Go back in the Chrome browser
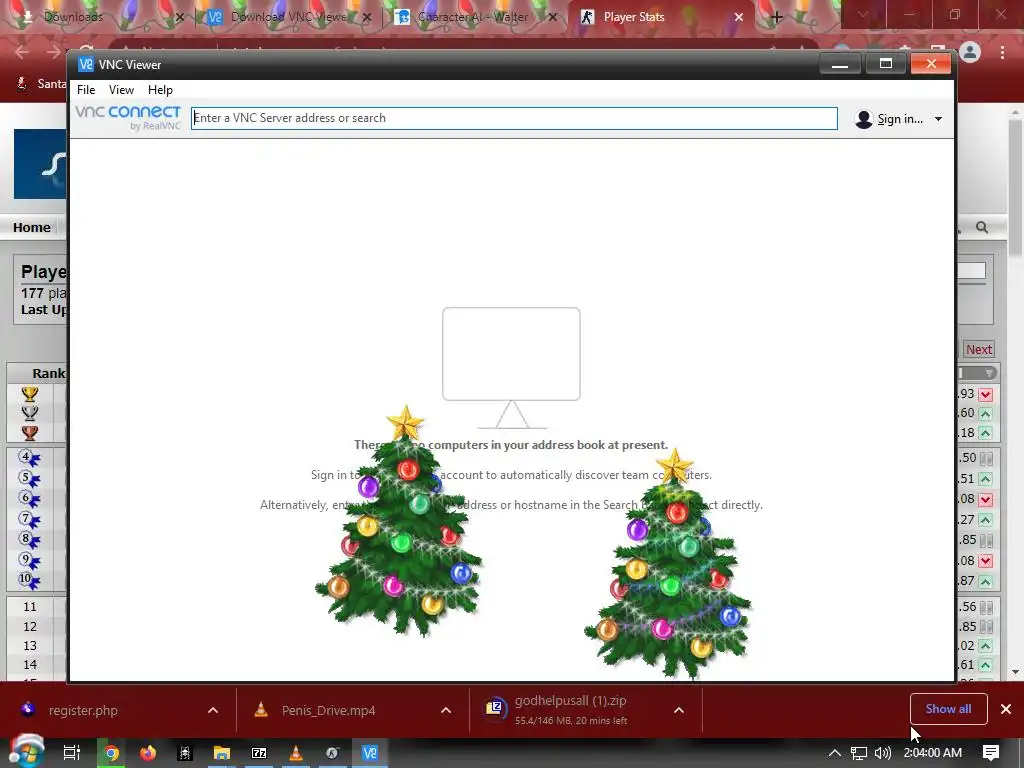The width and height of the screenshot is (1024, 768). tap(22, 52)
